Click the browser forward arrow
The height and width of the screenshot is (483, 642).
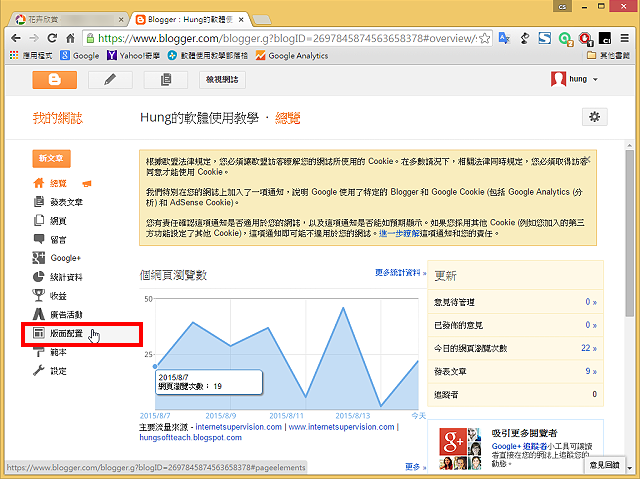[34, 38]
